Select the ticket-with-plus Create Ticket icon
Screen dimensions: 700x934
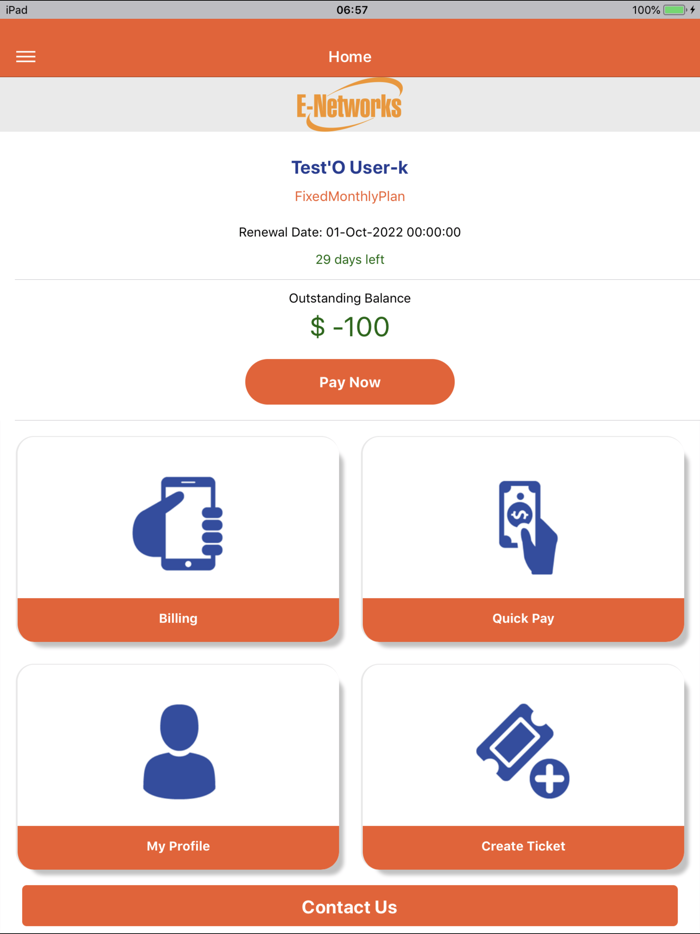tap(523, 748)
